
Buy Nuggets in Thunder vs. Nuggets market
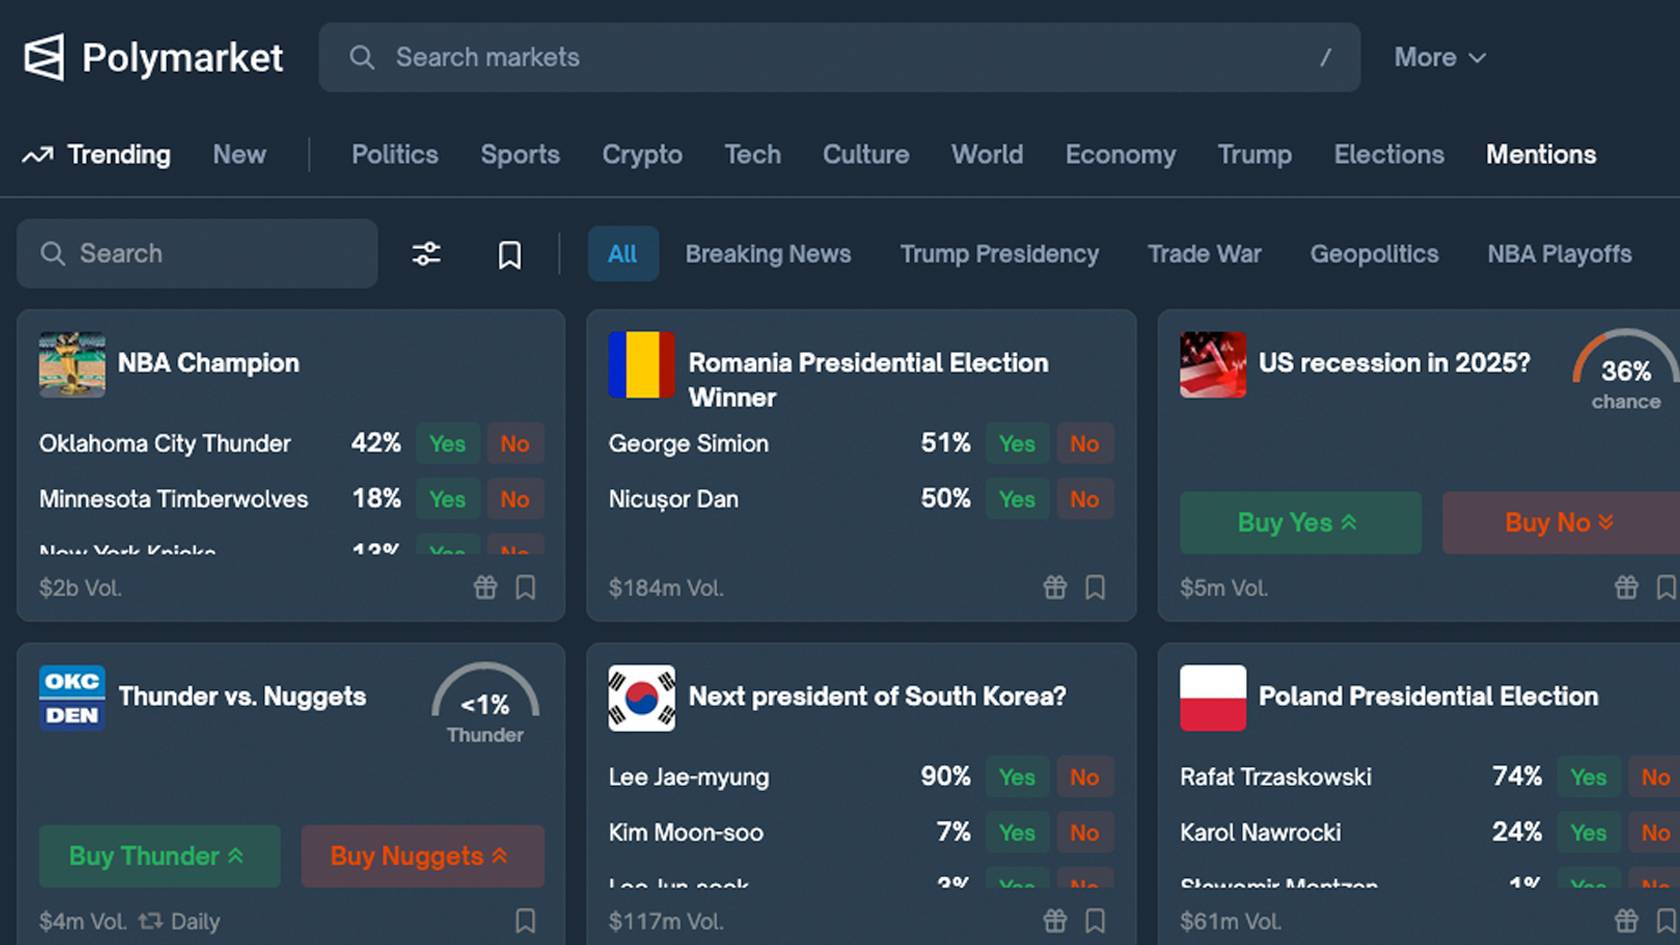coord(422,856)
